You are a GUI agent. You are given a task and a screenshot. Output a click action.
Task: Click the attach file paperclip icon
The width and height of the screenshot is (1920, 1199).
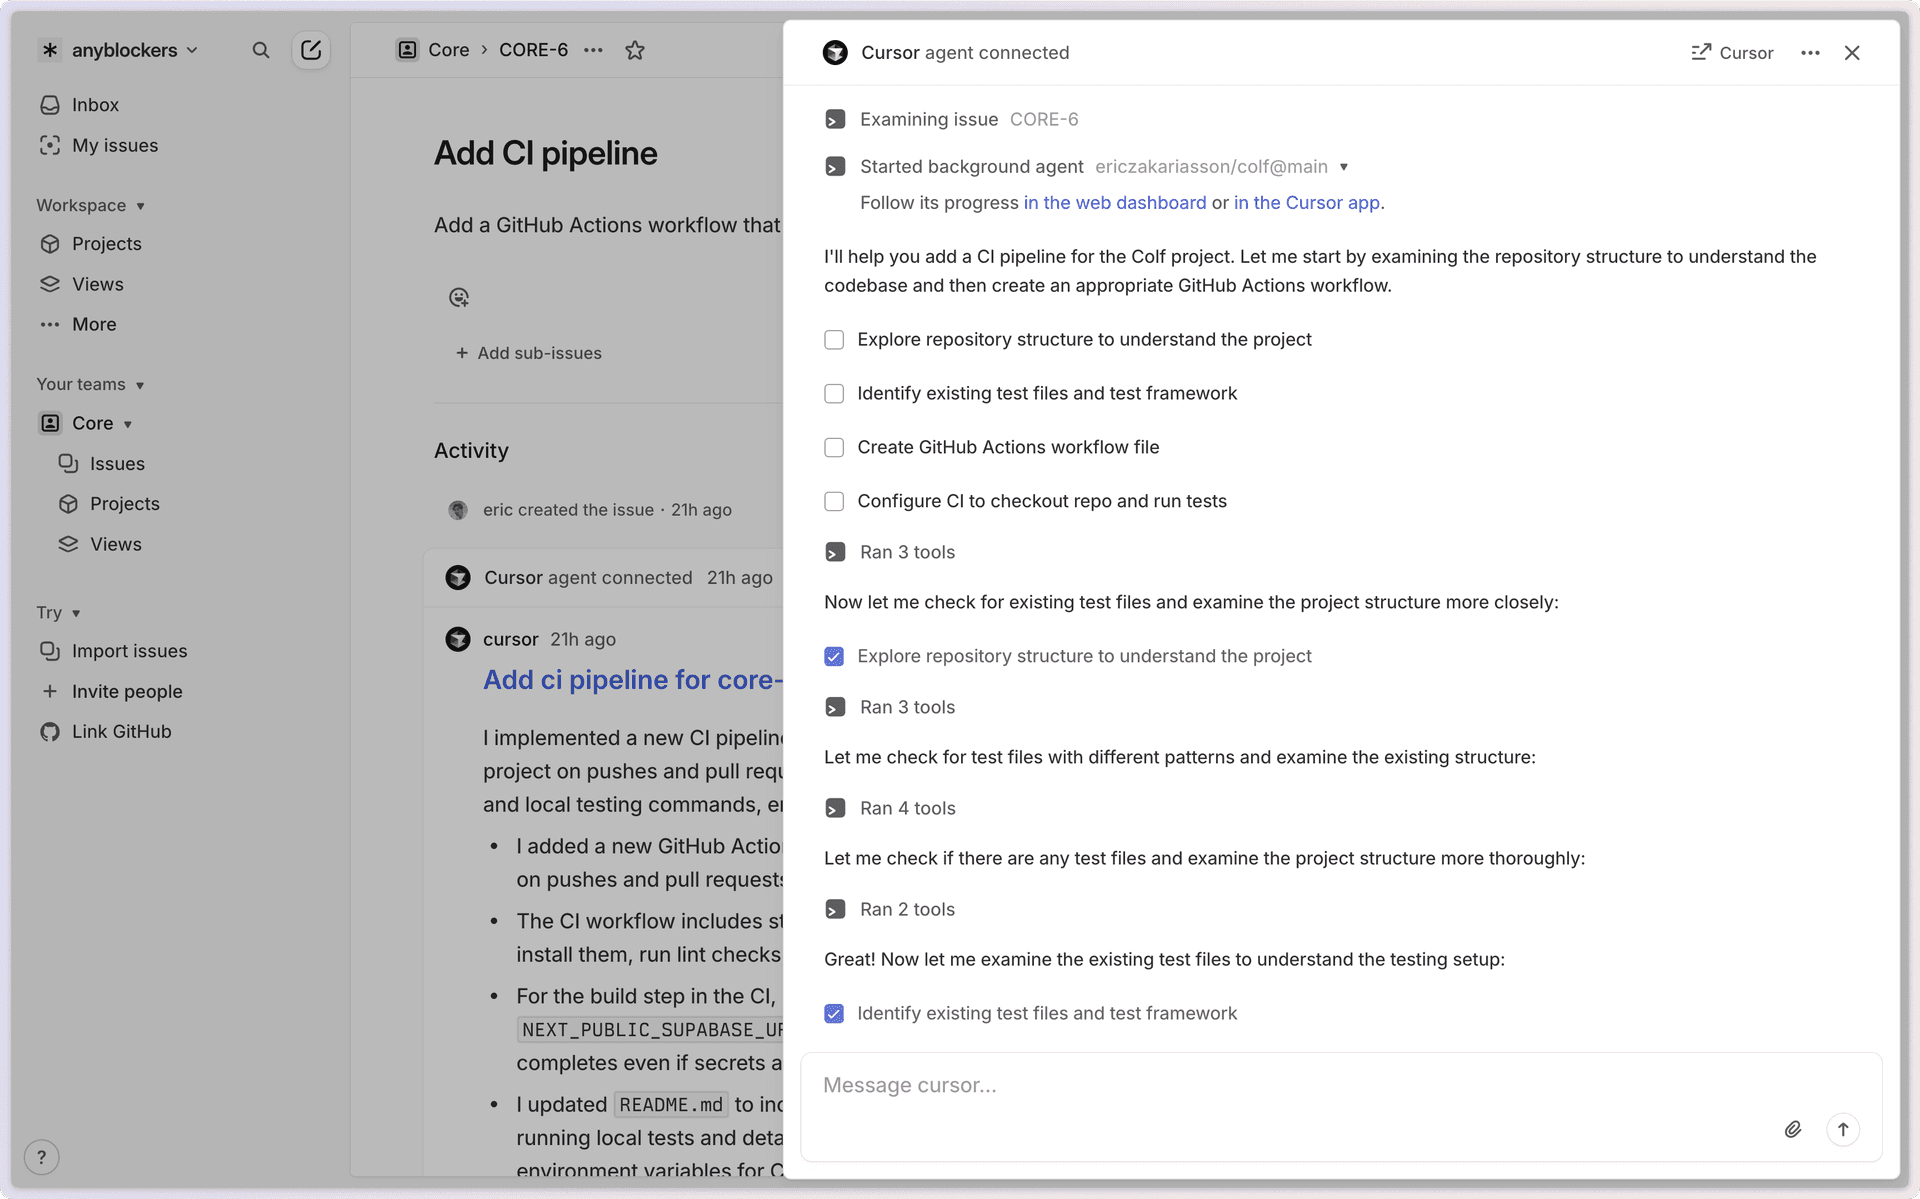pyautogui.click(x=1793, y=1129)
